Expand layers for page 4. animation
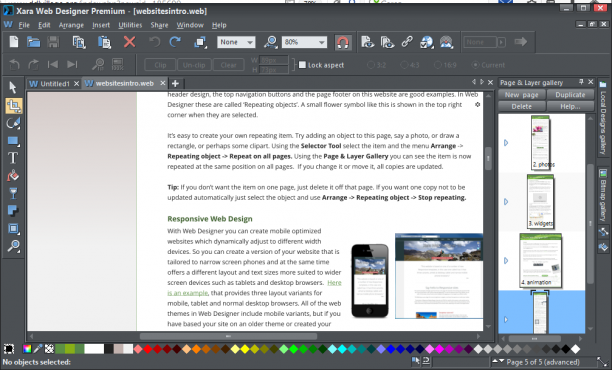The image size is (612, 370). [506, 260]
